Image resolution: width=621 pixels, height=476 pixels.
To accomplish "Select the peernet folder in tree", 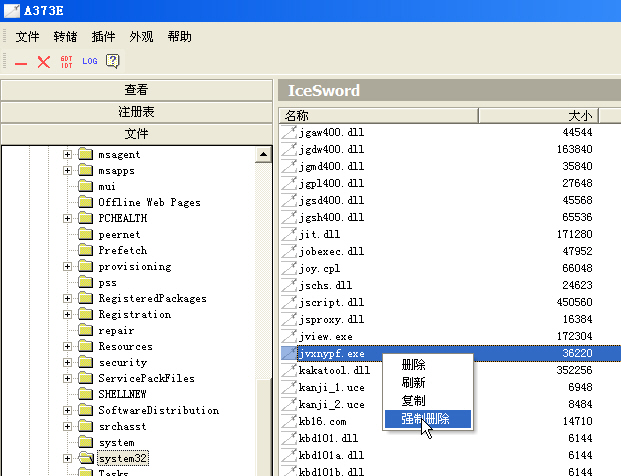I will [x=119, y=234].
